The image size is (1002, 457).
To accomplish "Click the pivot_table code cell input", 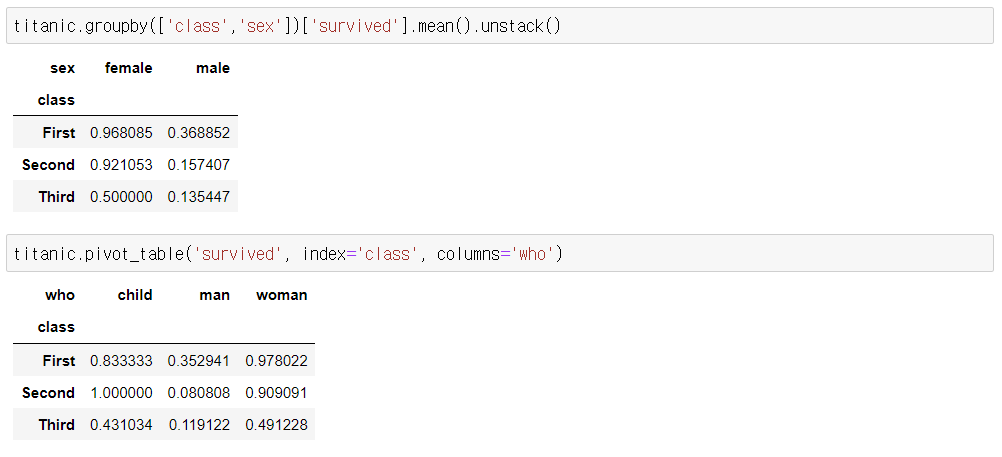I will [500, 254].
